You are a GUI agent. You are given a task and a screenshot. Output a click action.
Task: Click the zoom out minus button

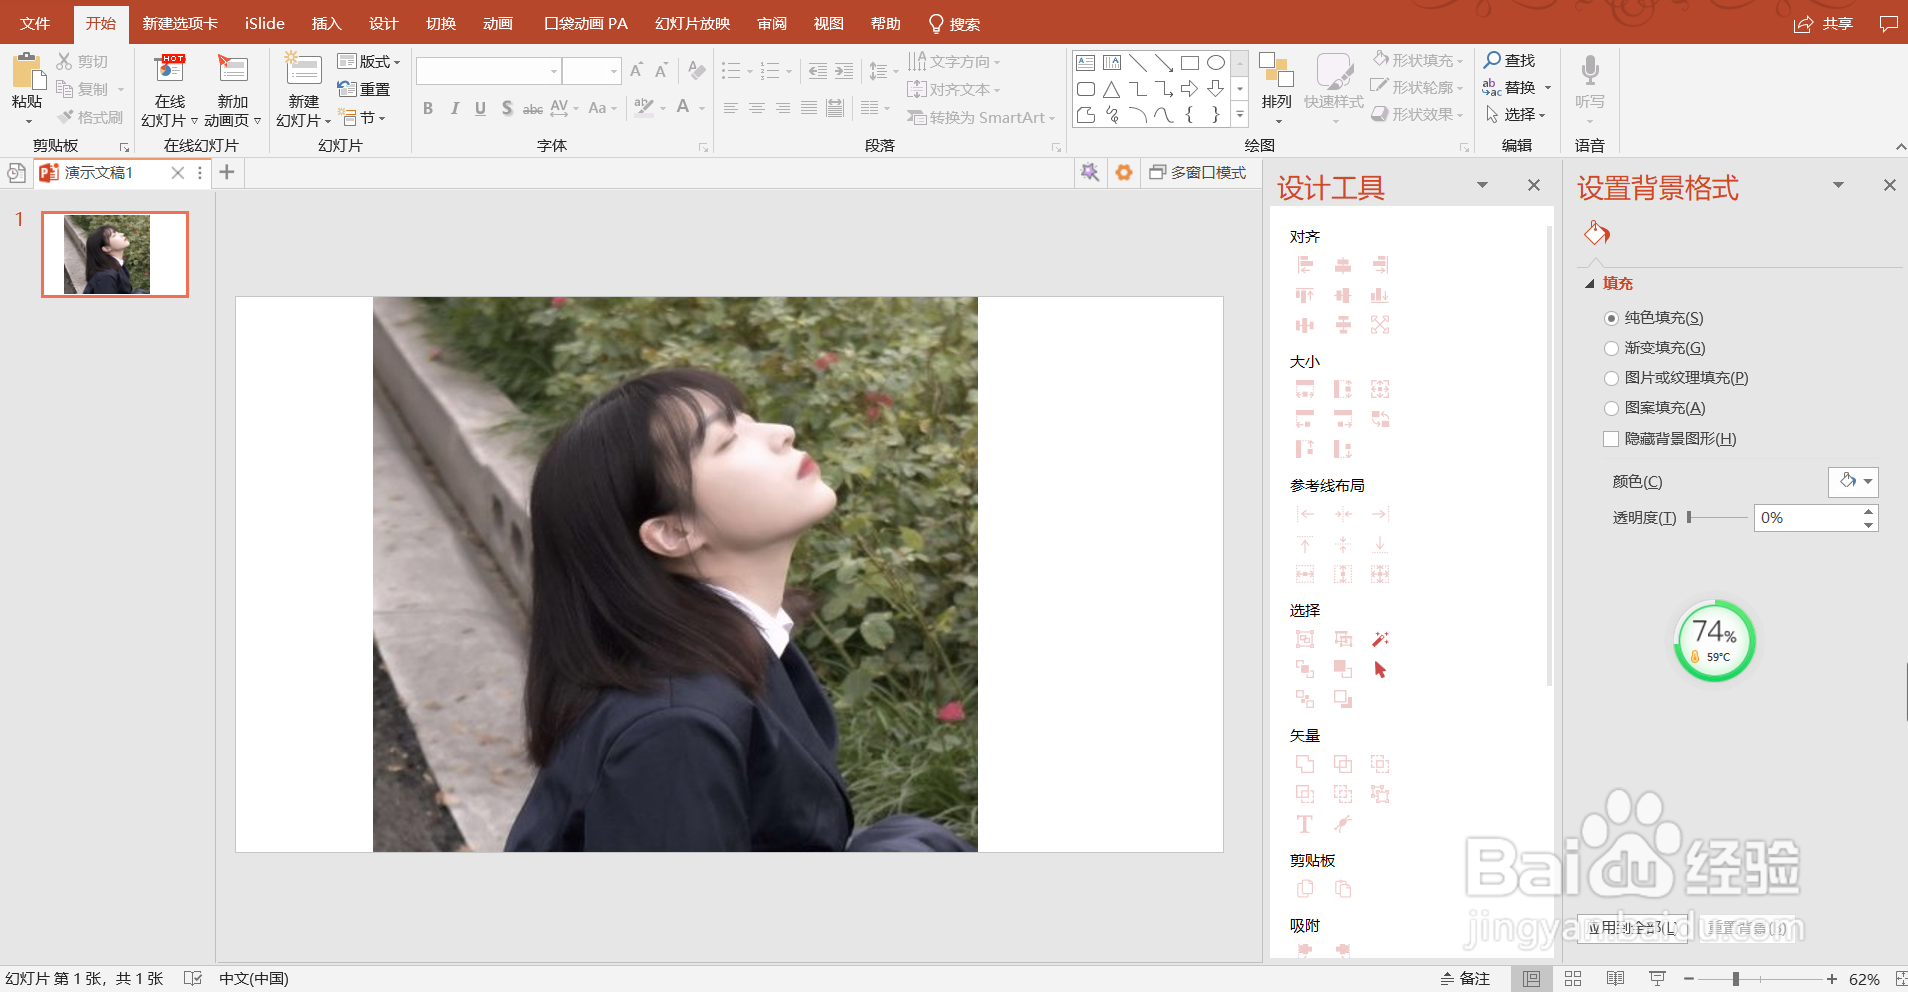[1689, 979]
